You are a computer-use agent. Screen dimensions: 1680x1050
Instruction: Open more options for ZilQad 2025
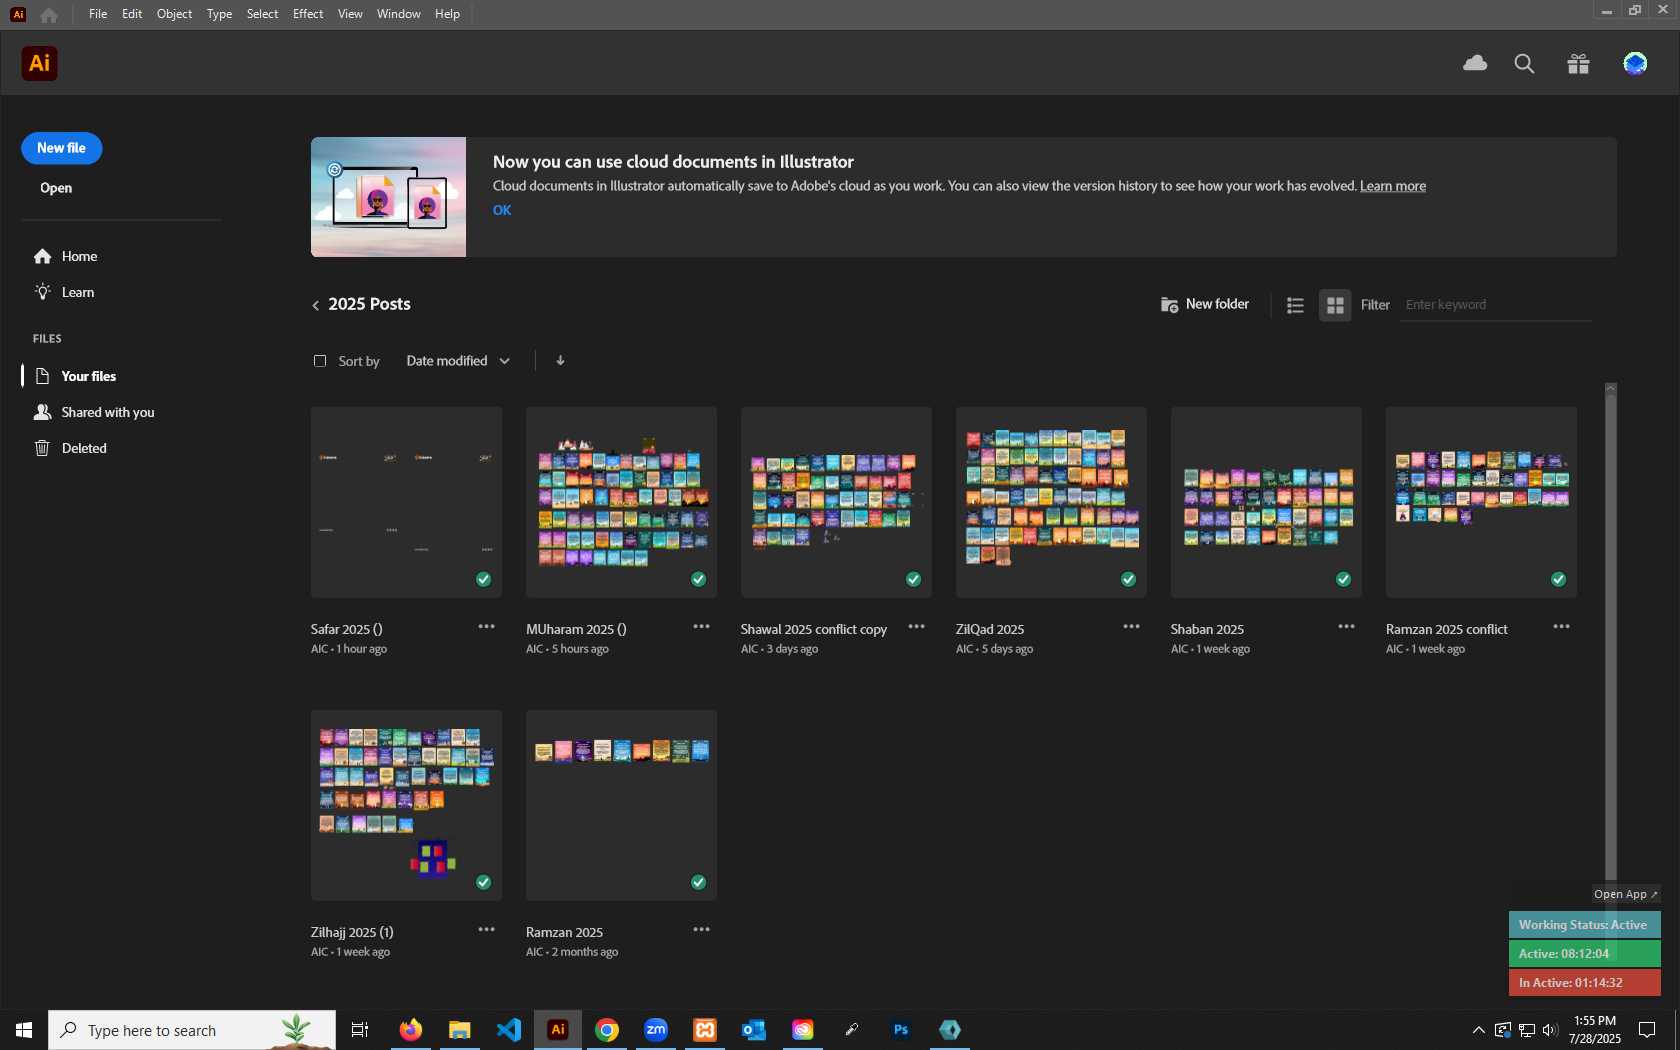1131,627
